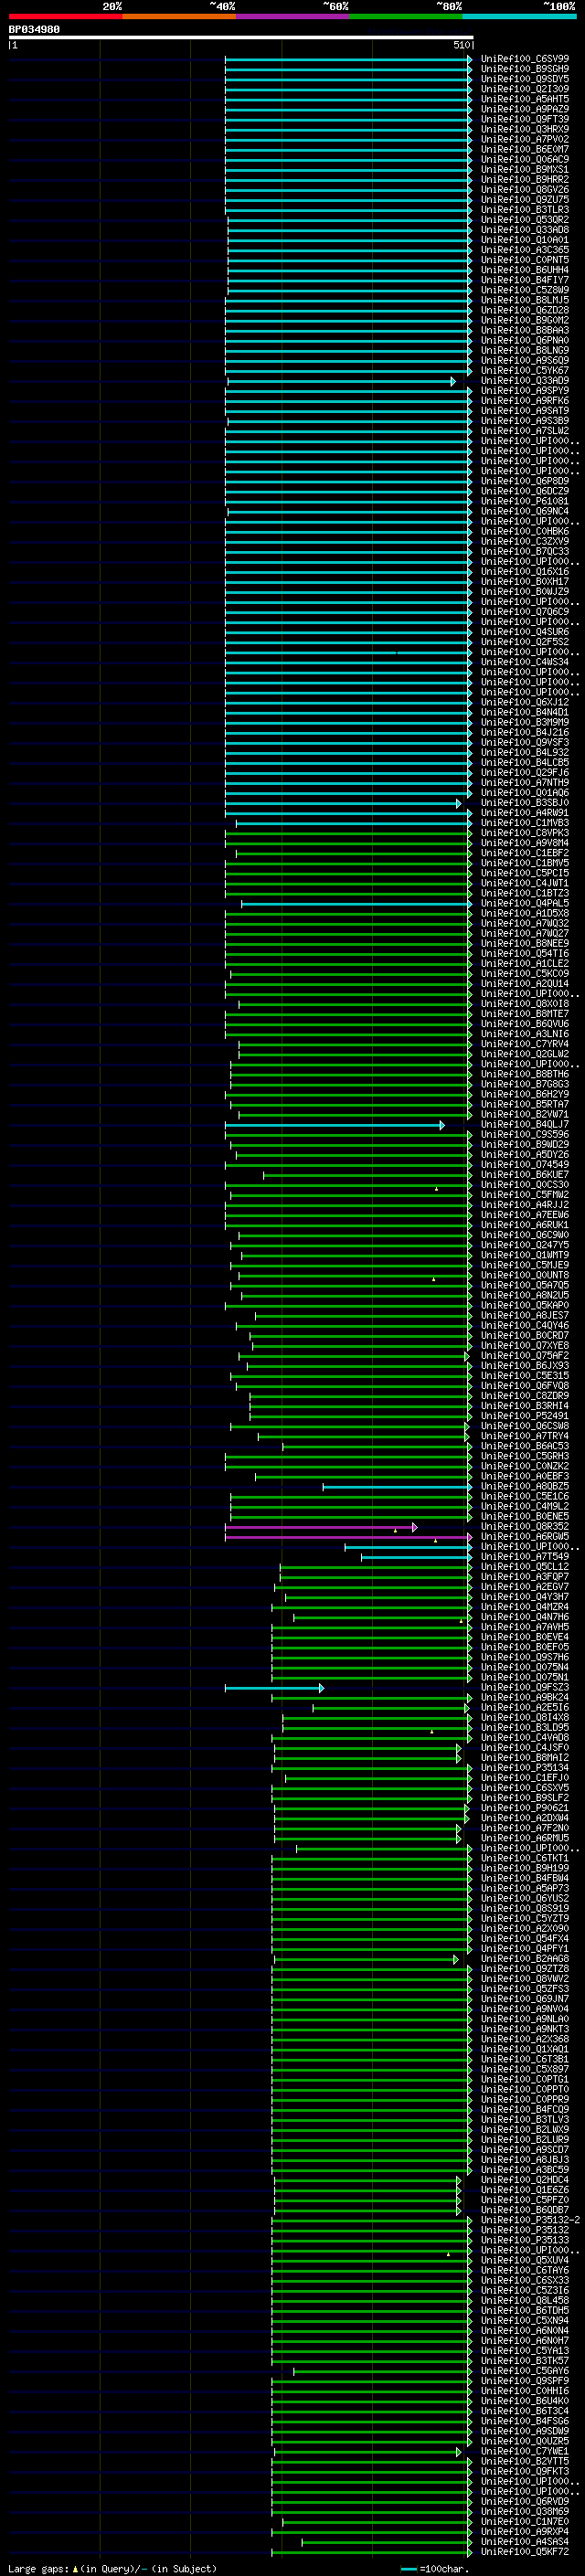Click hit label UniRef100_B8BAA3

524,330
